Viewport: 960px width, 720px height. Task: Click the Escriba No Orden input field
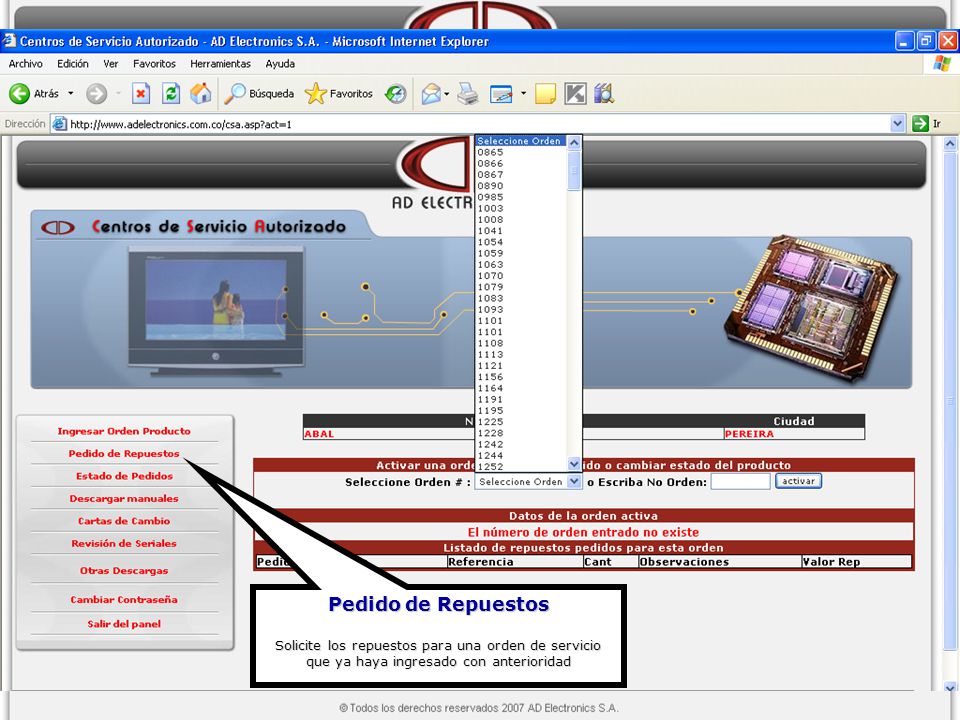click(740, 482)
